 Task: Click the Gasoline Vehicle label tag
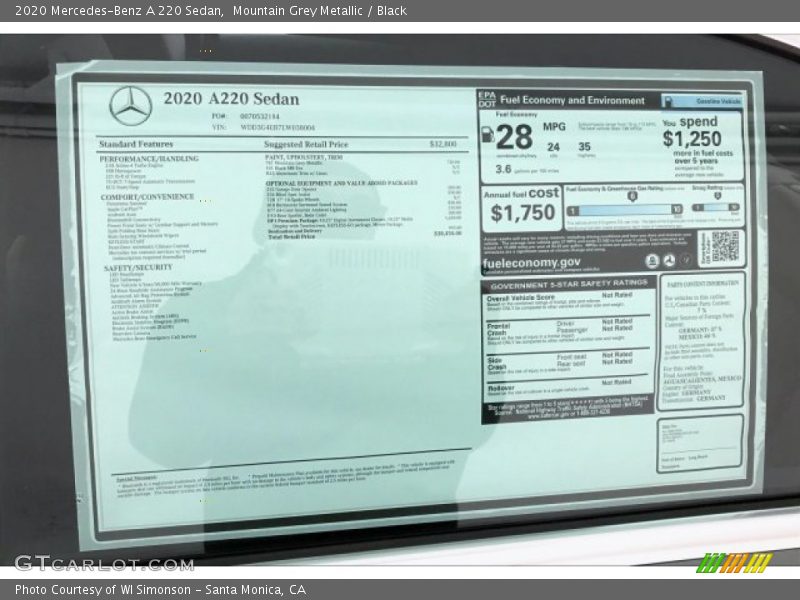pyautogui.click(x=702, y=101)
